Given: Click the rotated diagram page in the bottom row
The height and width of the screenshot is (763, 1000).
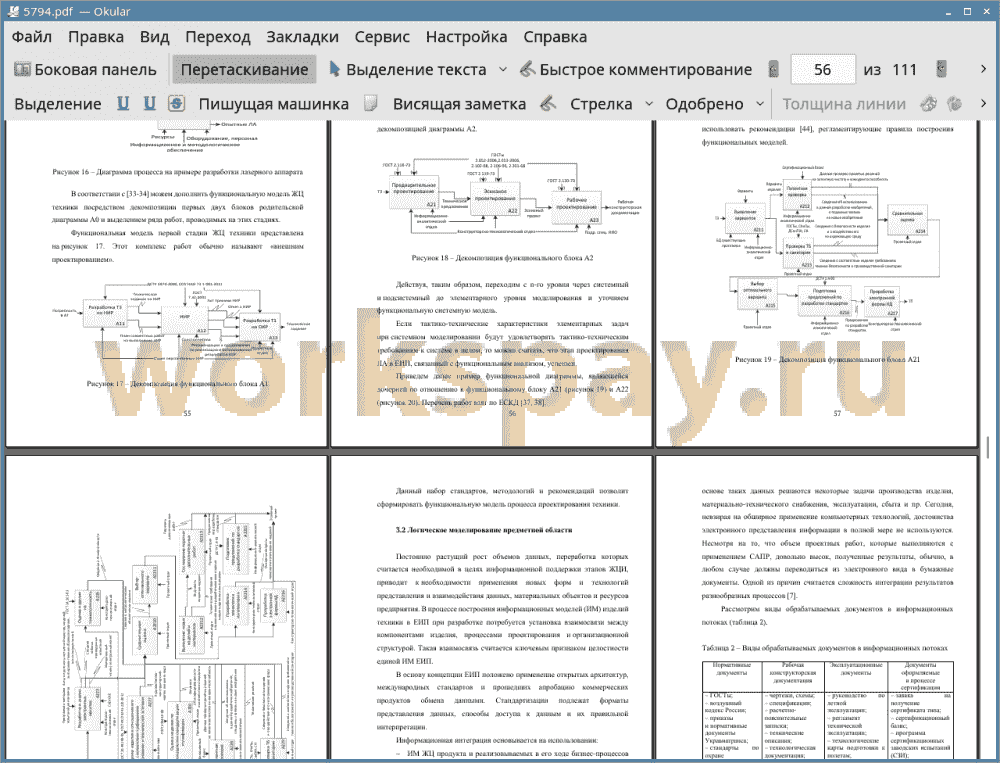Looking at the screenshot, I should click(x=166, y=609).
